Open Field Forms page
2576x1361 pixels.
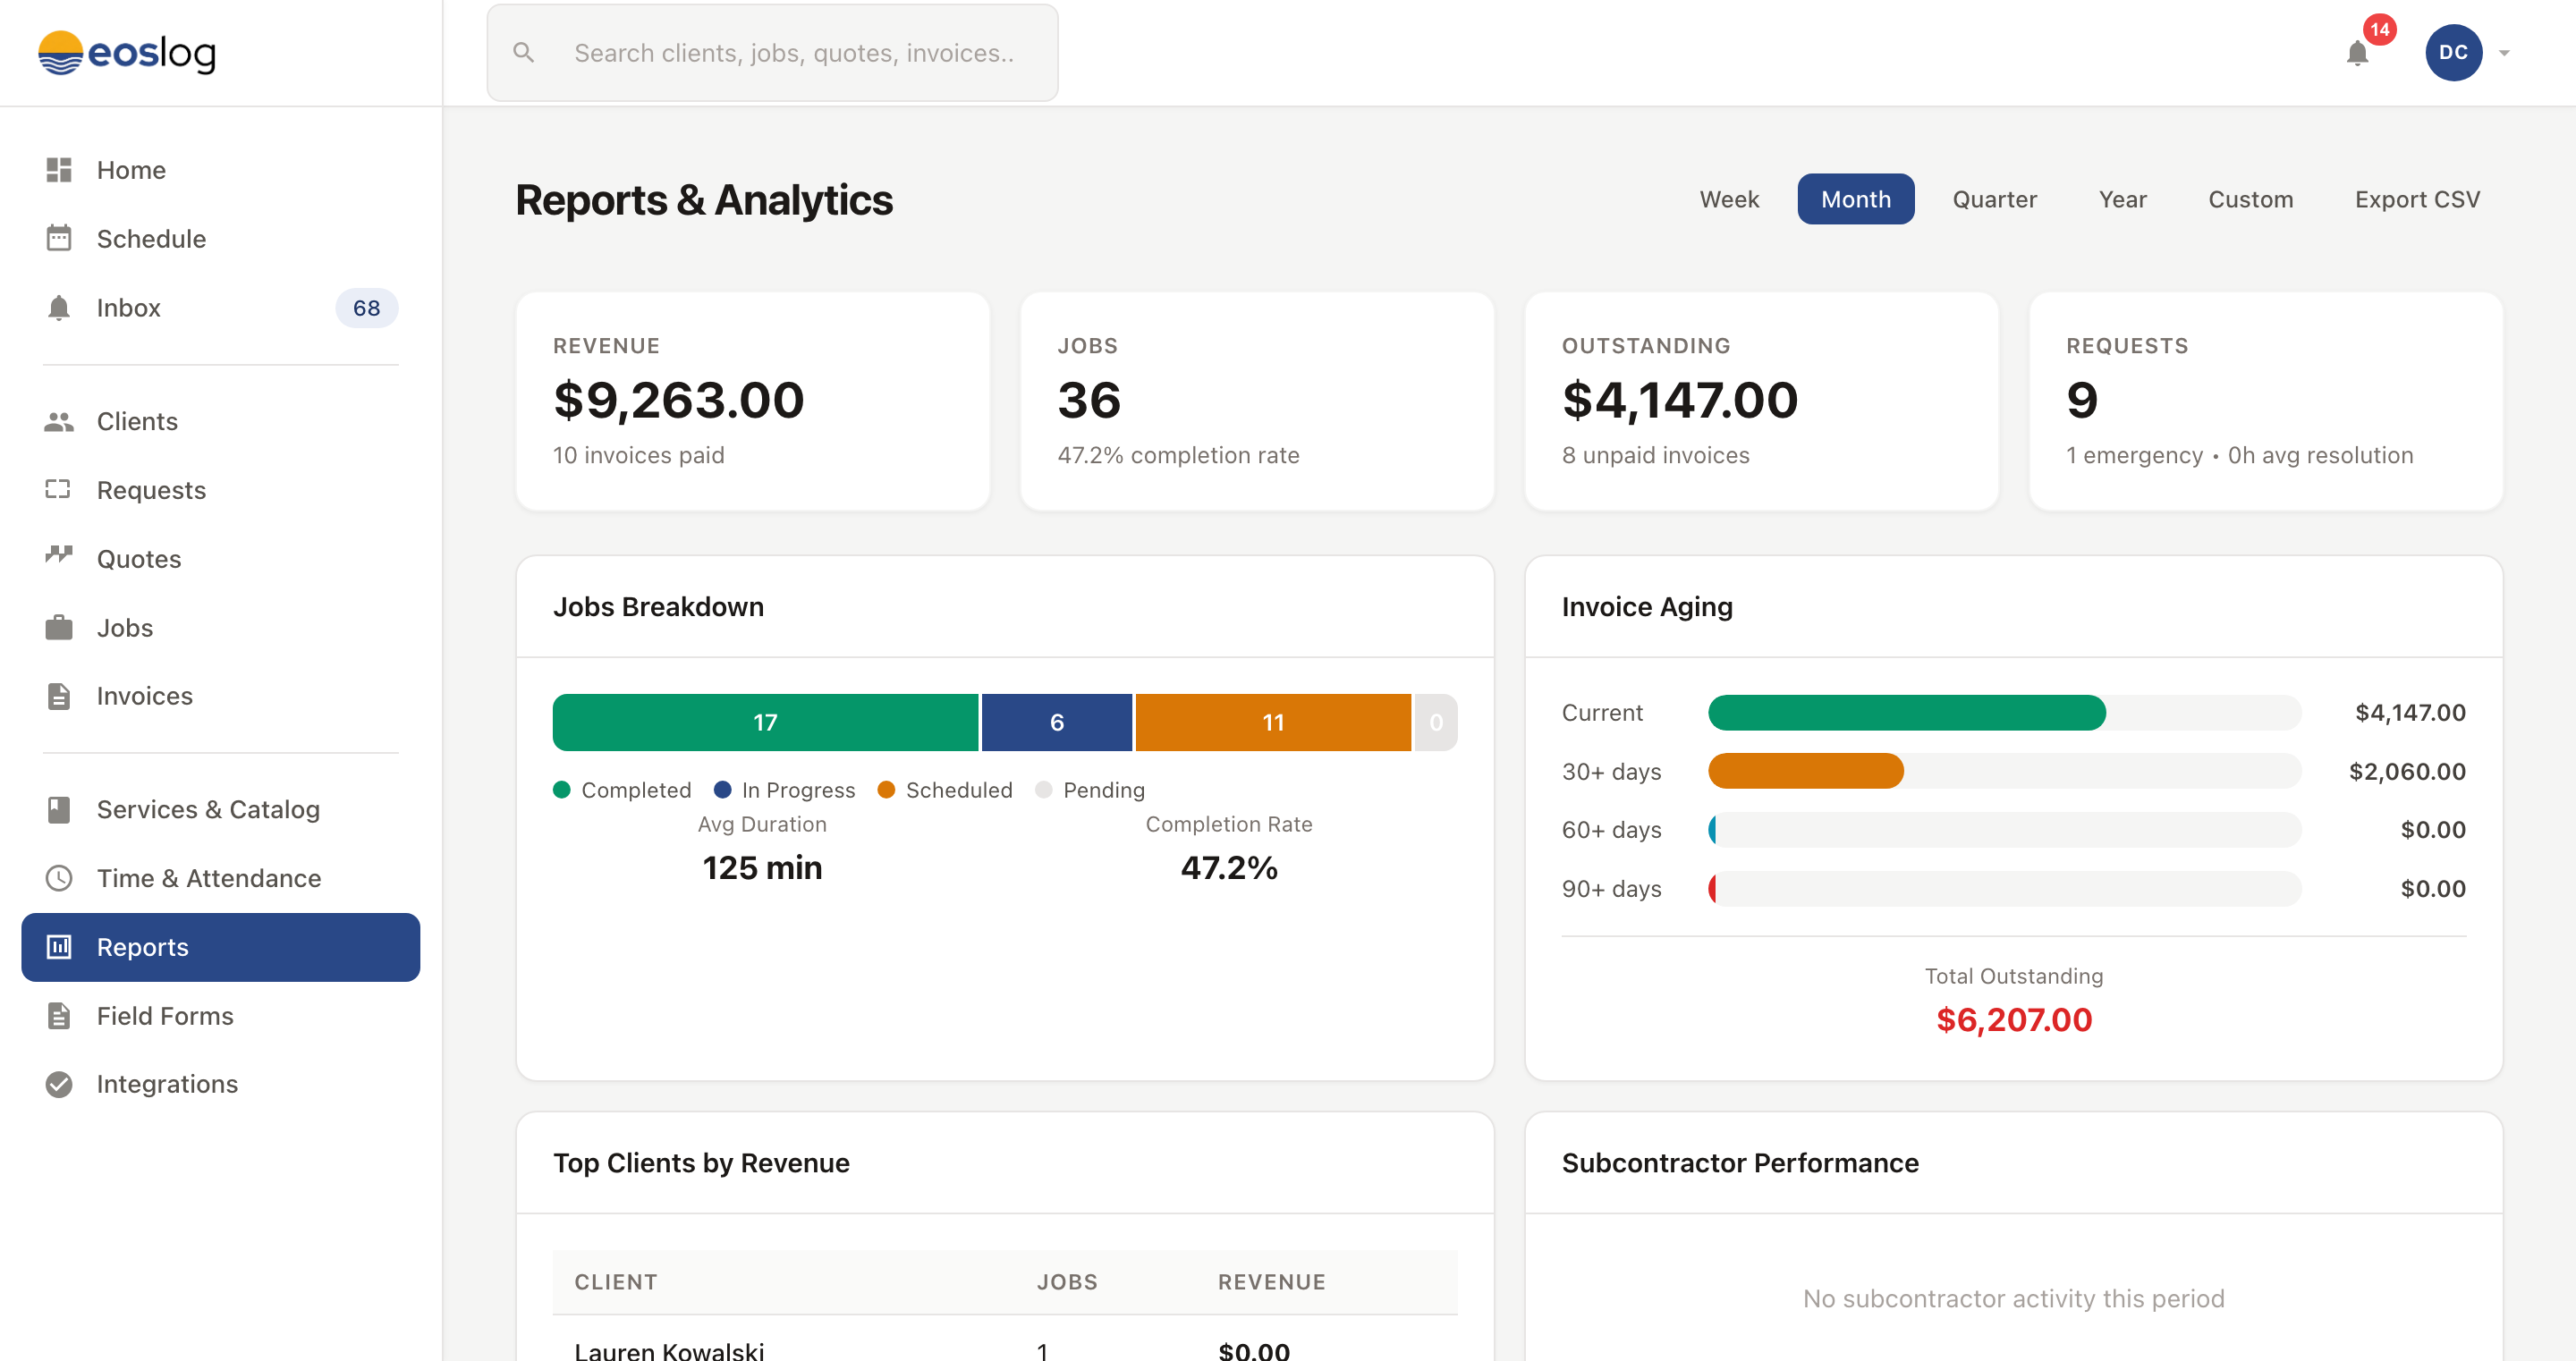(x=221, y=1016)
